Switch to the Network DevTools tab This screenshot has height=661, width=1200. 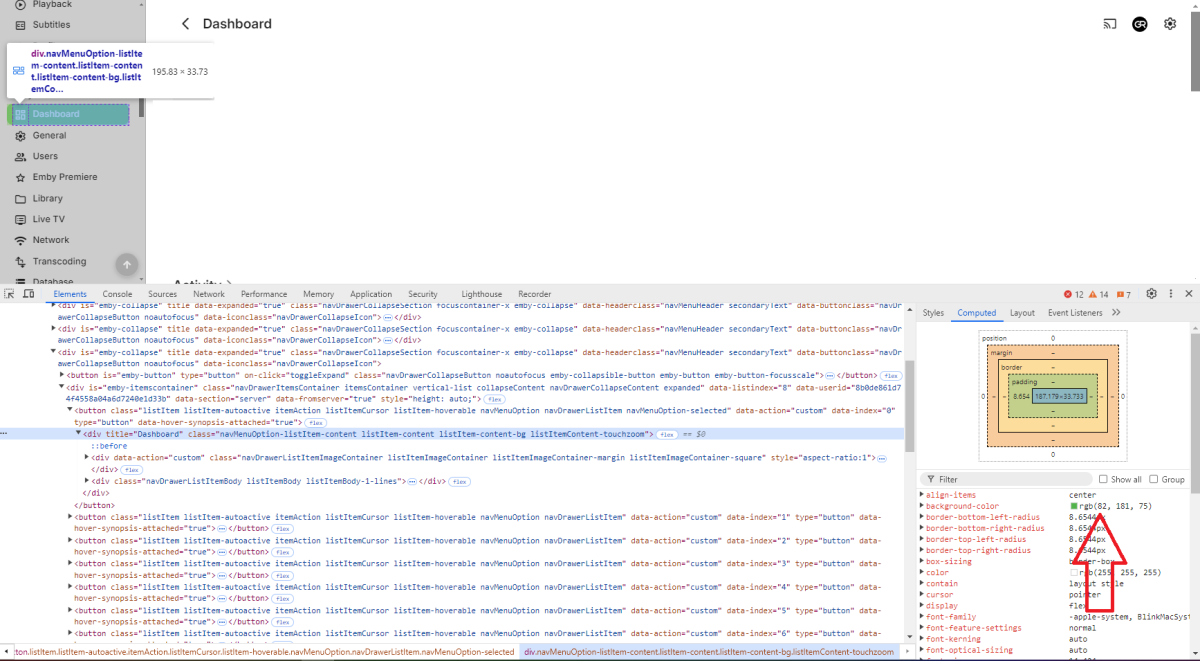pos(209,294)
